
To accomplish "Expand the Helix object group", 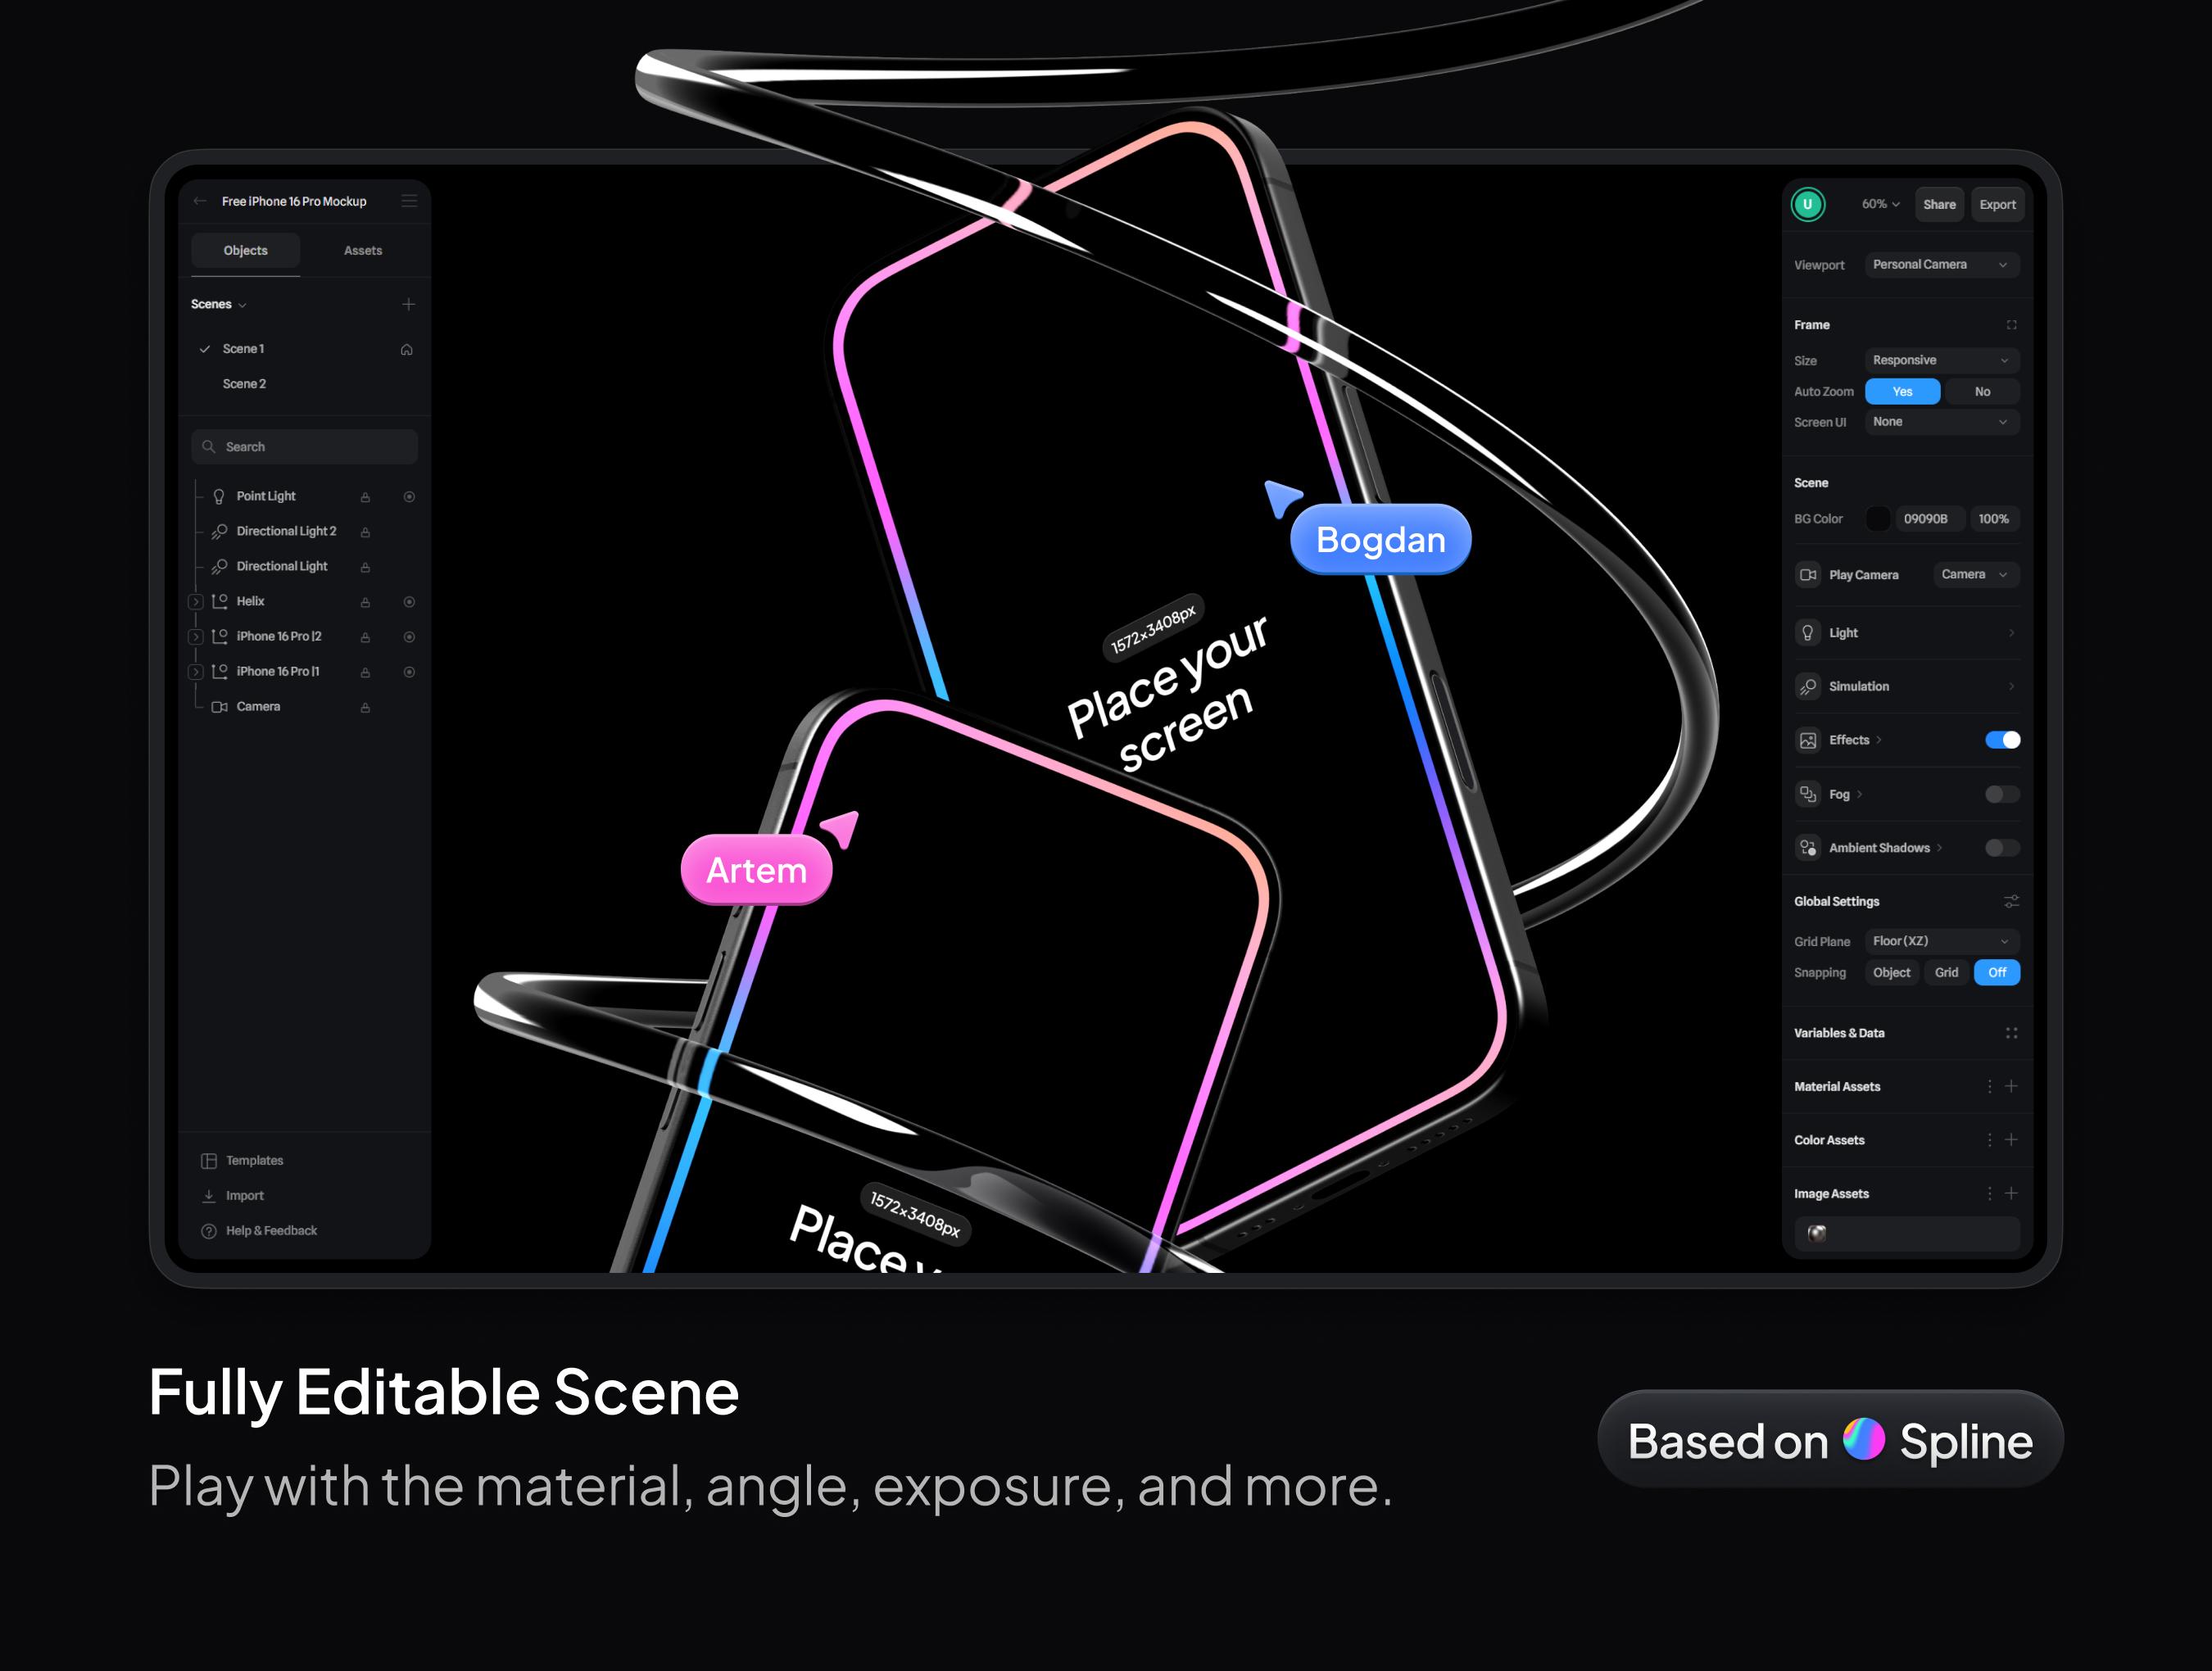I will coord(196,602).
